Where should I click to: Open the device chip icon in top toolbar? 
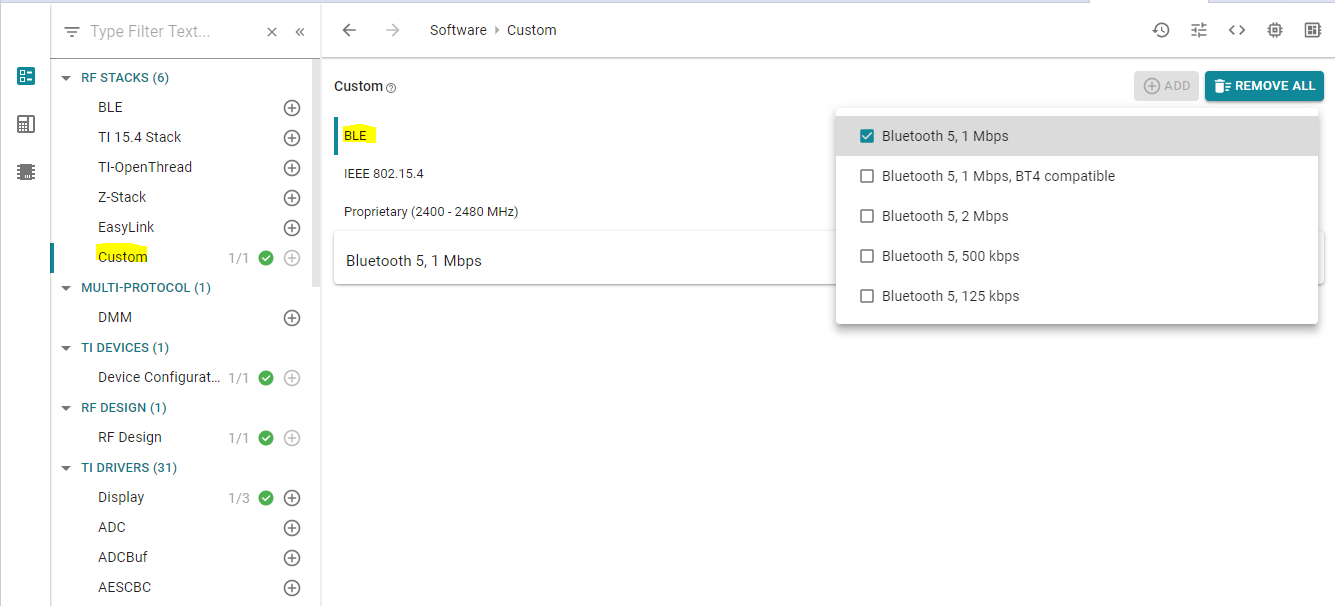pos(1274,30)
